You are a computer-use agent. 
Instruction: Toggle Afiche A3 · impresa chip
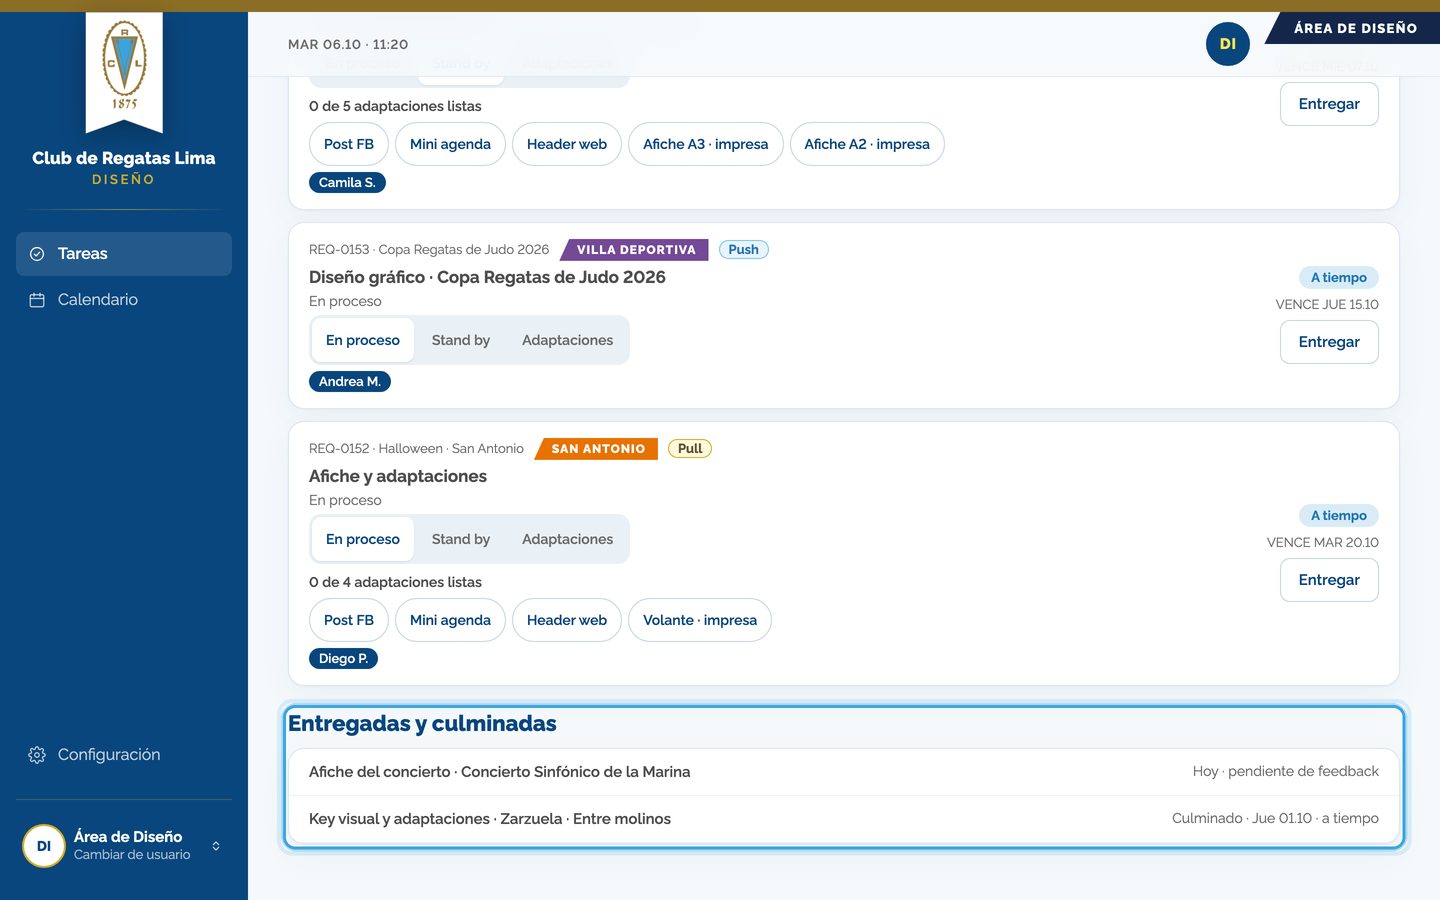tap(706, 144)
